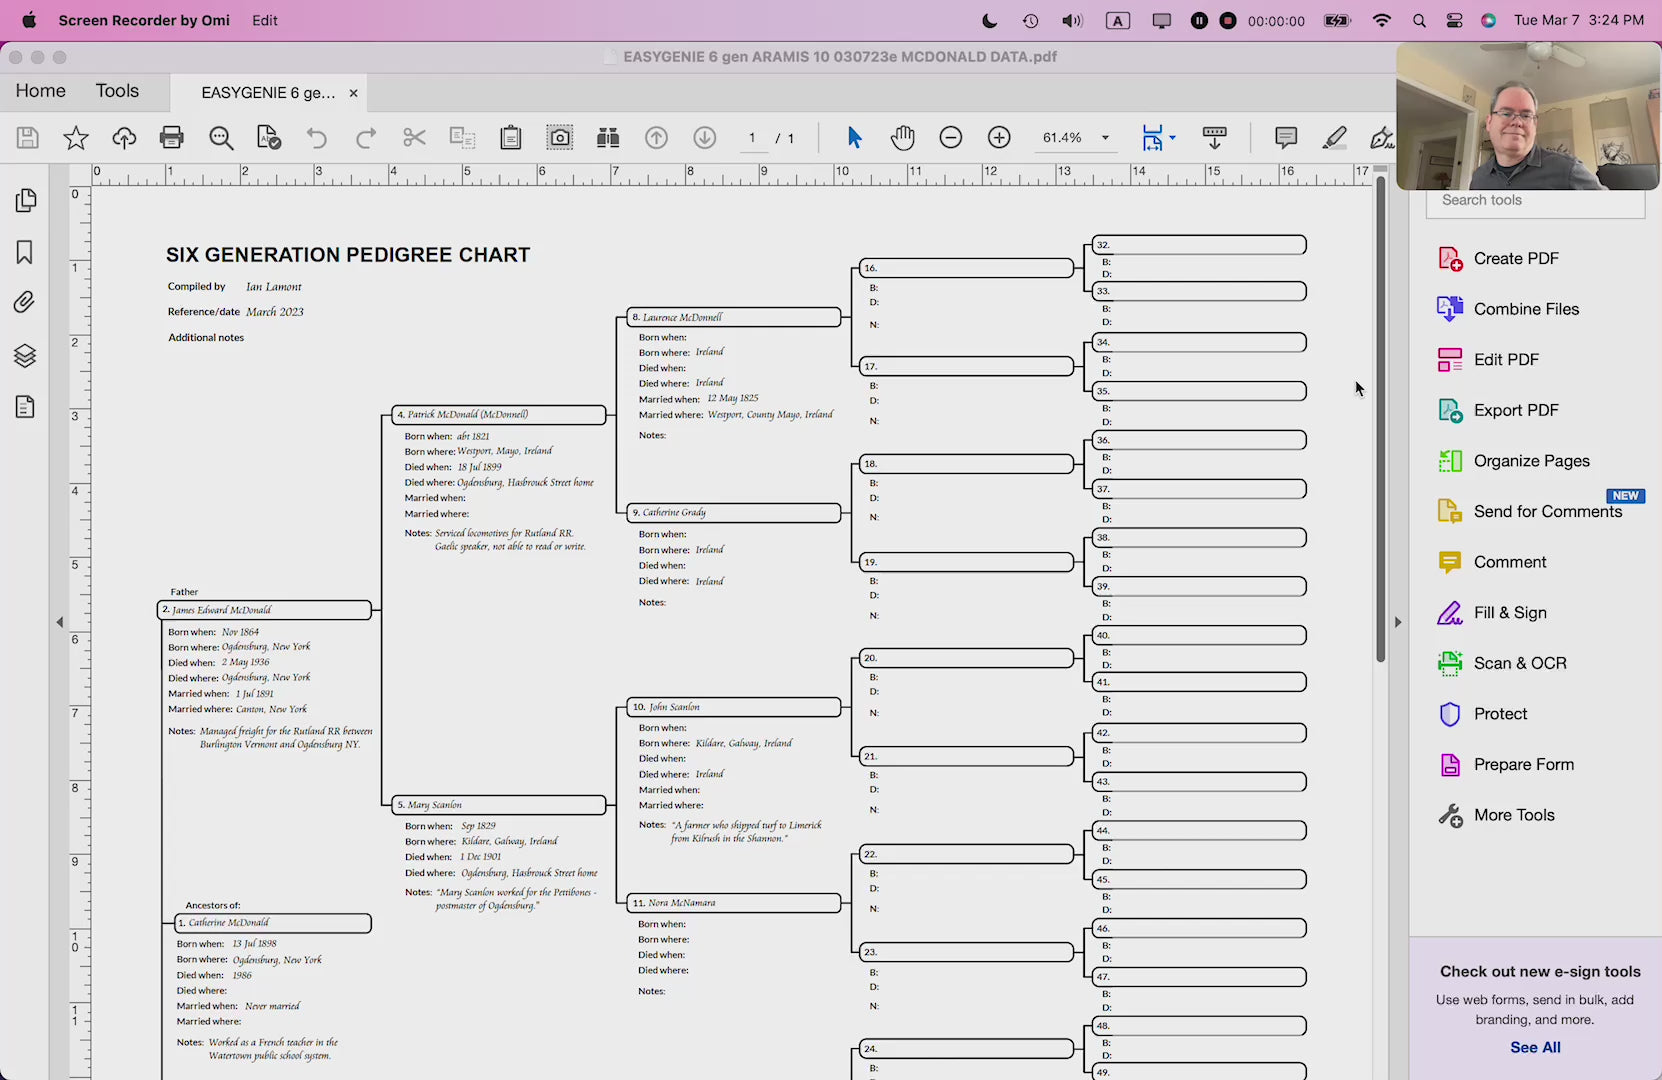Collapse the right tools pane arrow
1662x1080 pixels.
[x=1397, y=622]
